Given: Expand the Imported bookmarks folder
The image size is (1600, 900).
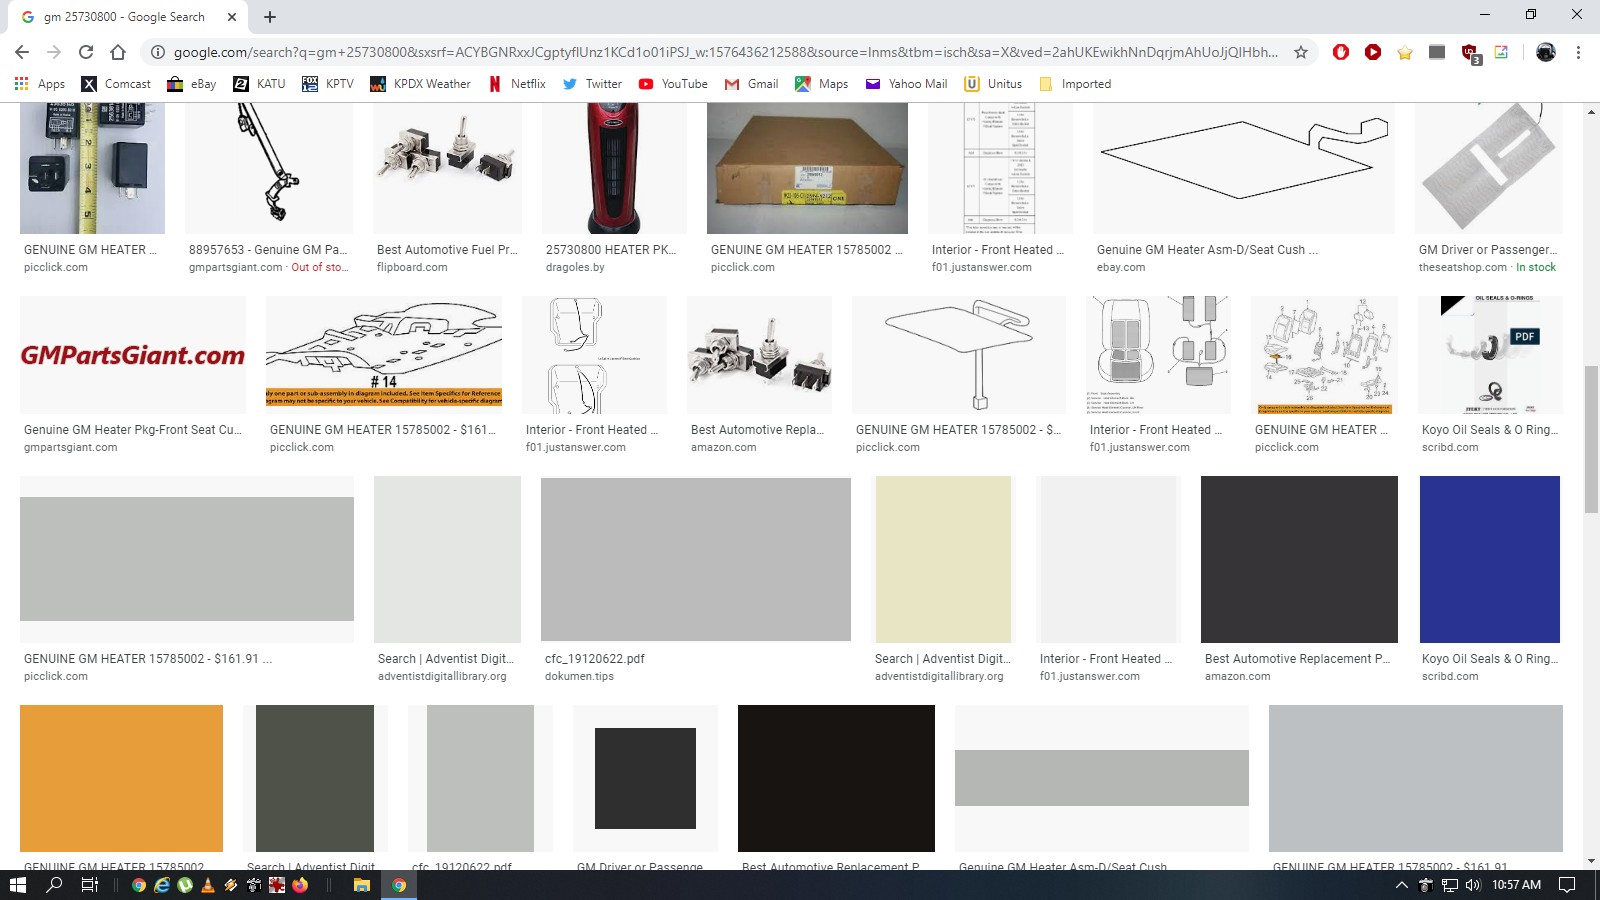Looking at the screenshot, I should point(1075,84).
